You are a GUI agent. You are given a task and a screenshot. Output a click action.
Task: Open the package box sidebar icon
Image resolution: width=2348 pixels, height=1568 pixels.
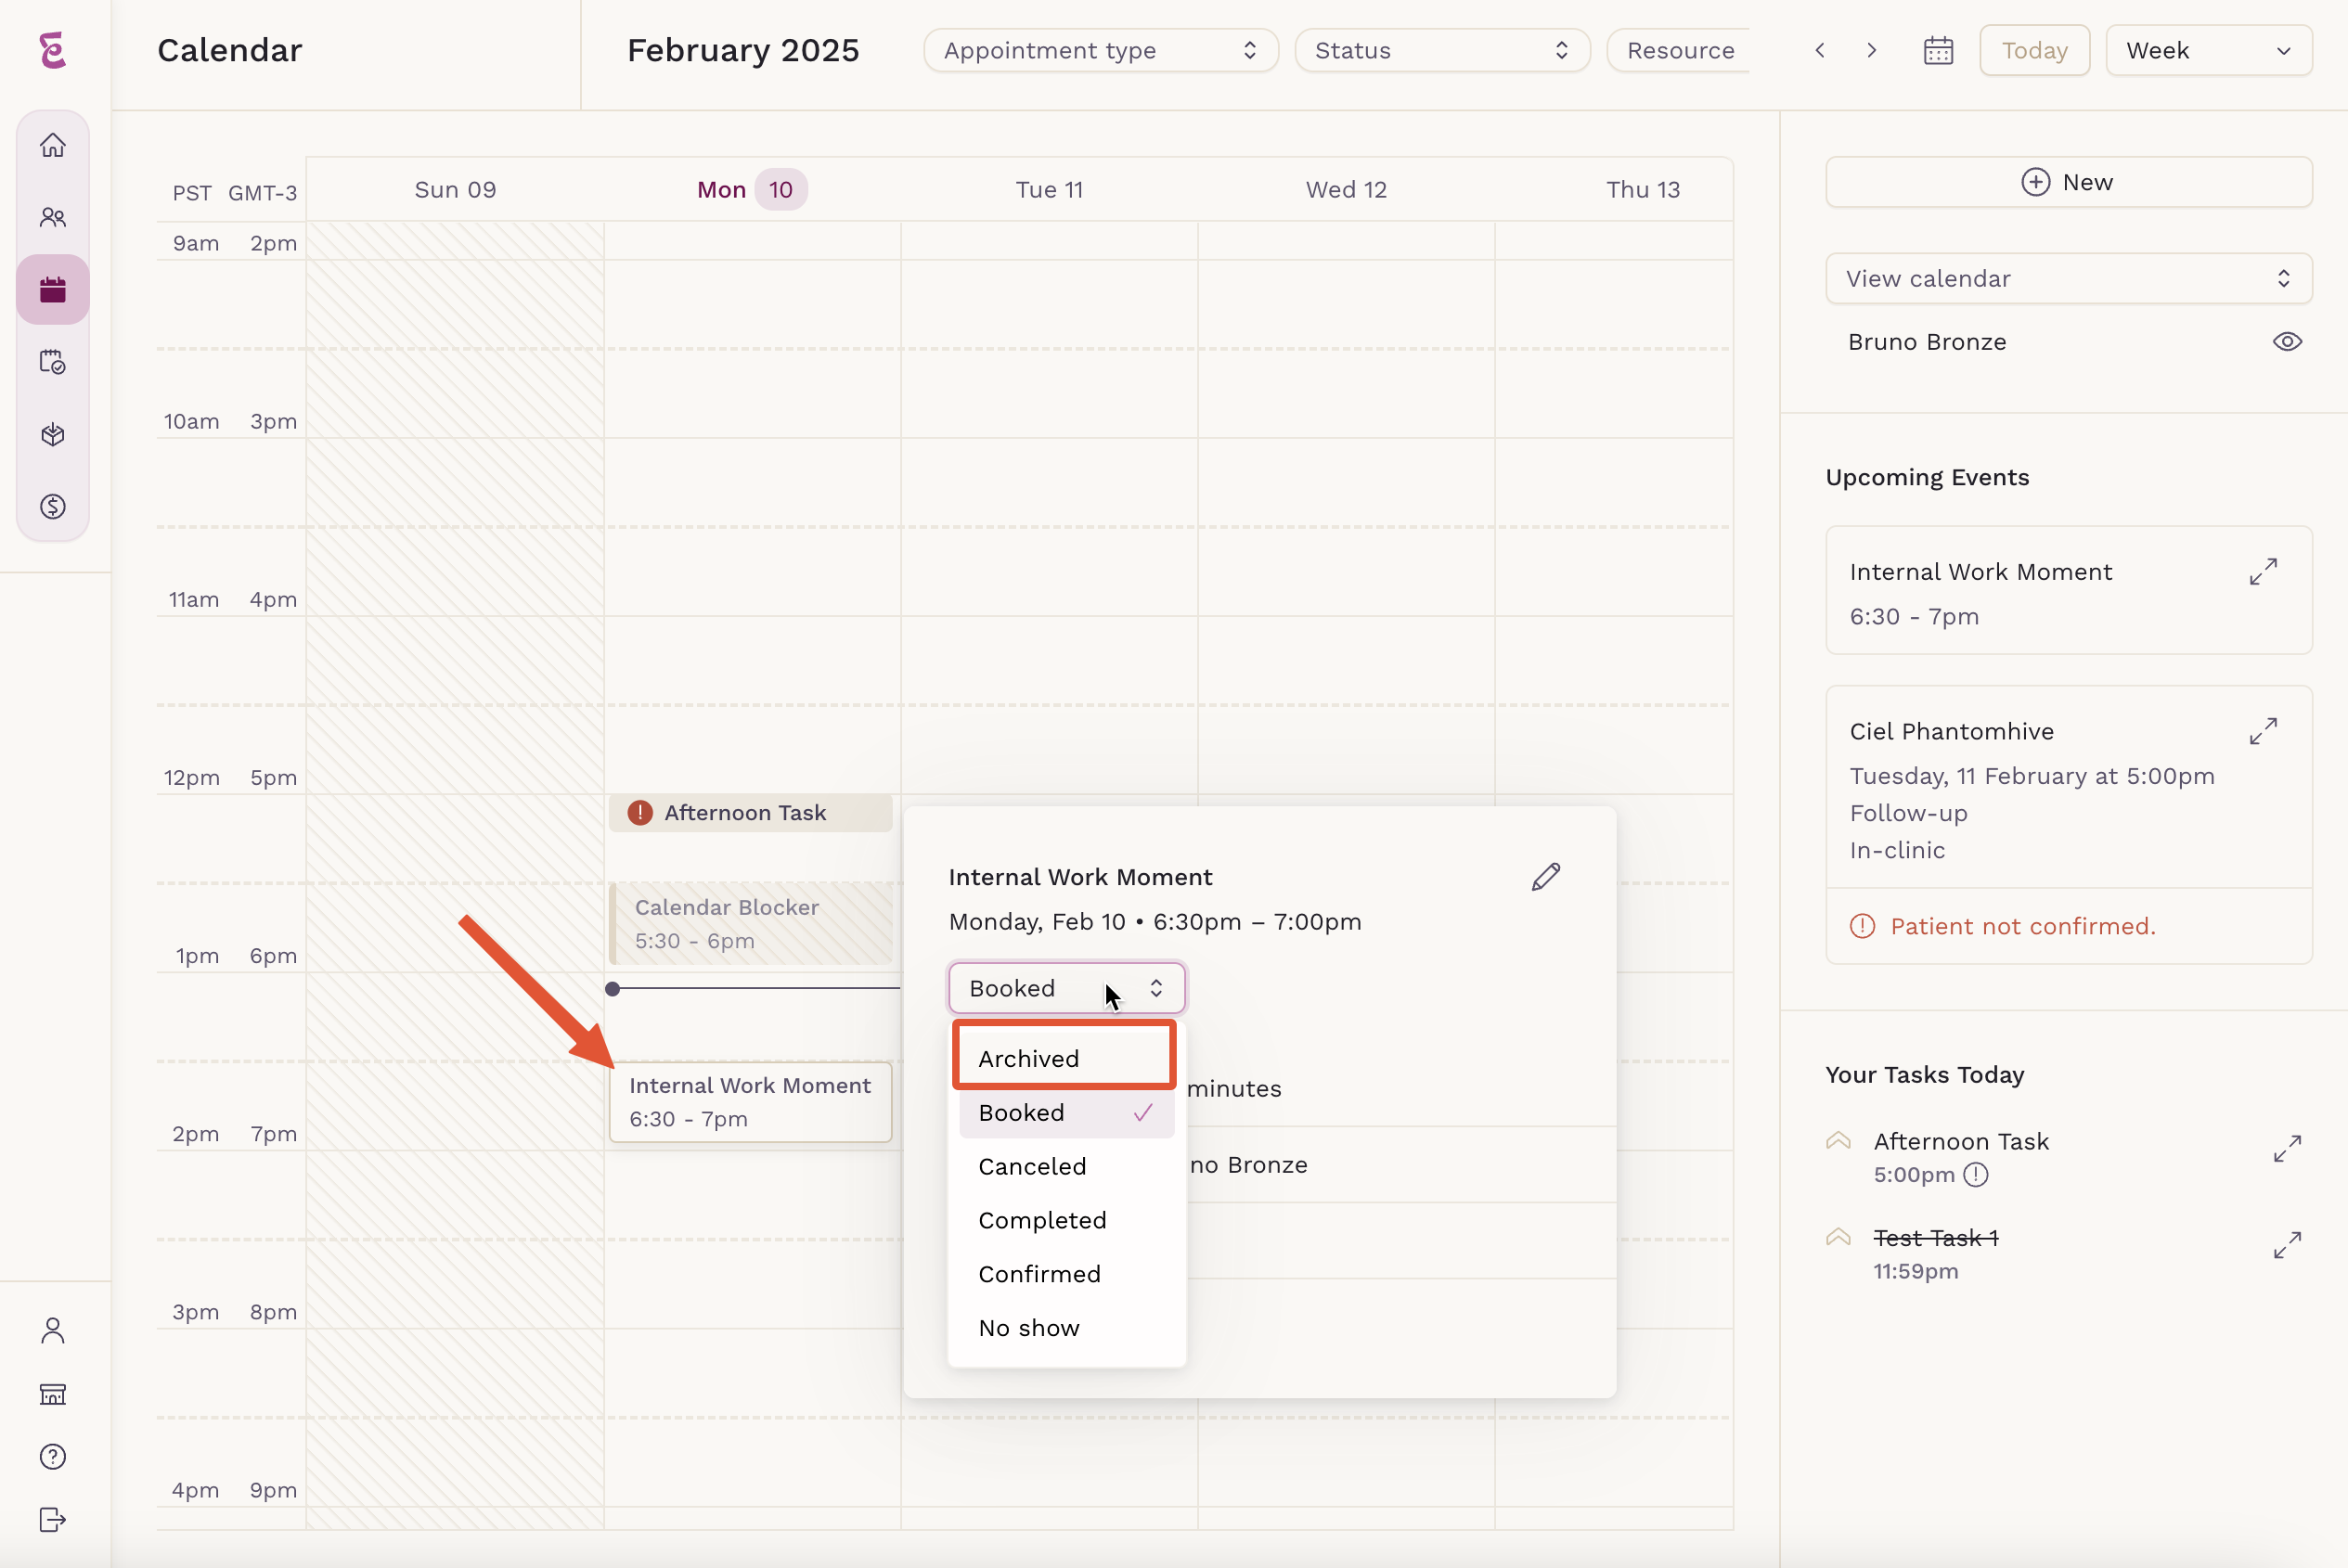coord(53,434)
